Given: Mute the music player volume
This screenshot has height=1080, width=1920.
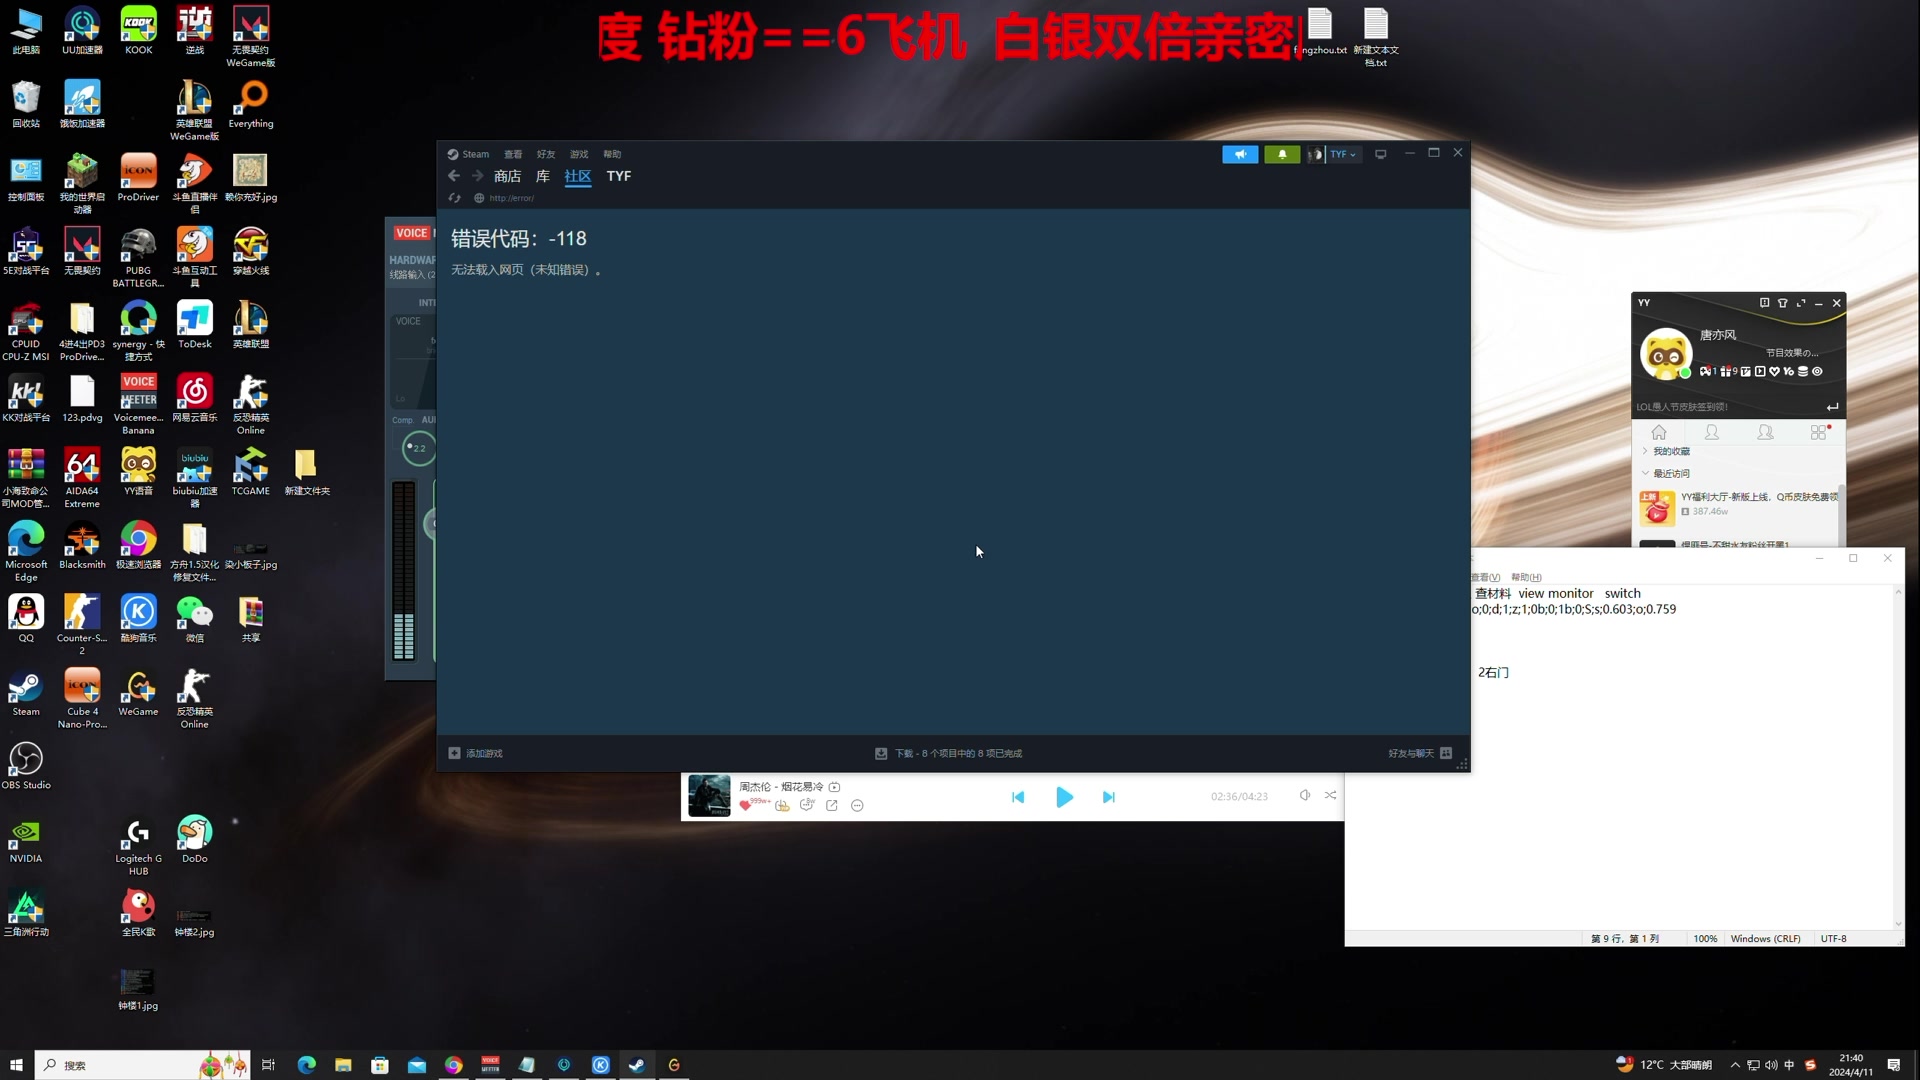Looking at the screenshot, I should 1304,795.
